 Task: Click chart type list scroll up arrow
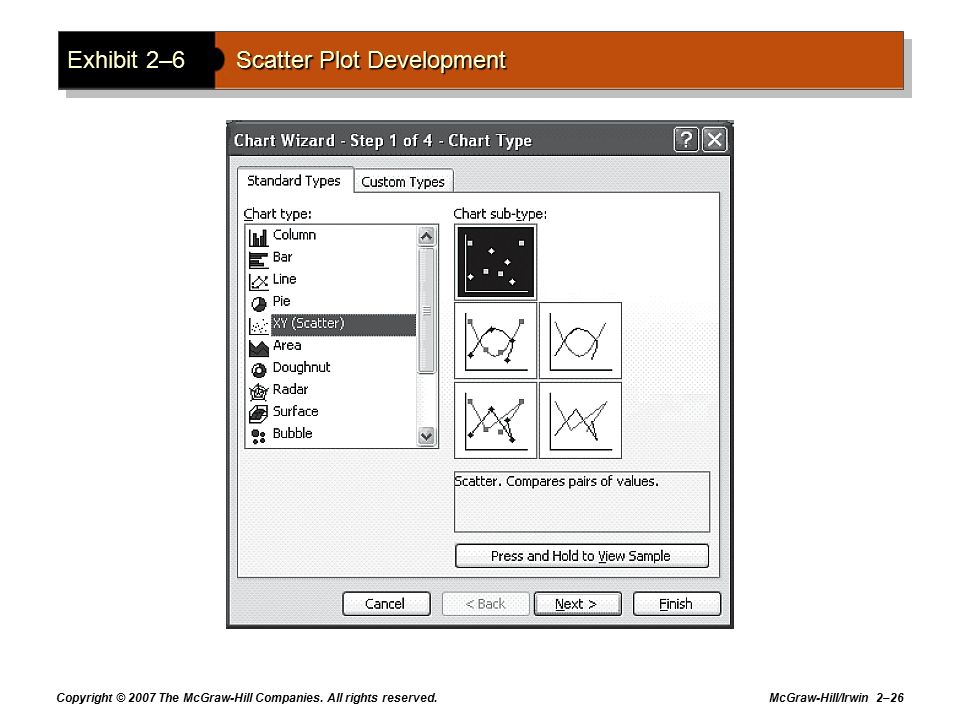(x=426, y=236)
